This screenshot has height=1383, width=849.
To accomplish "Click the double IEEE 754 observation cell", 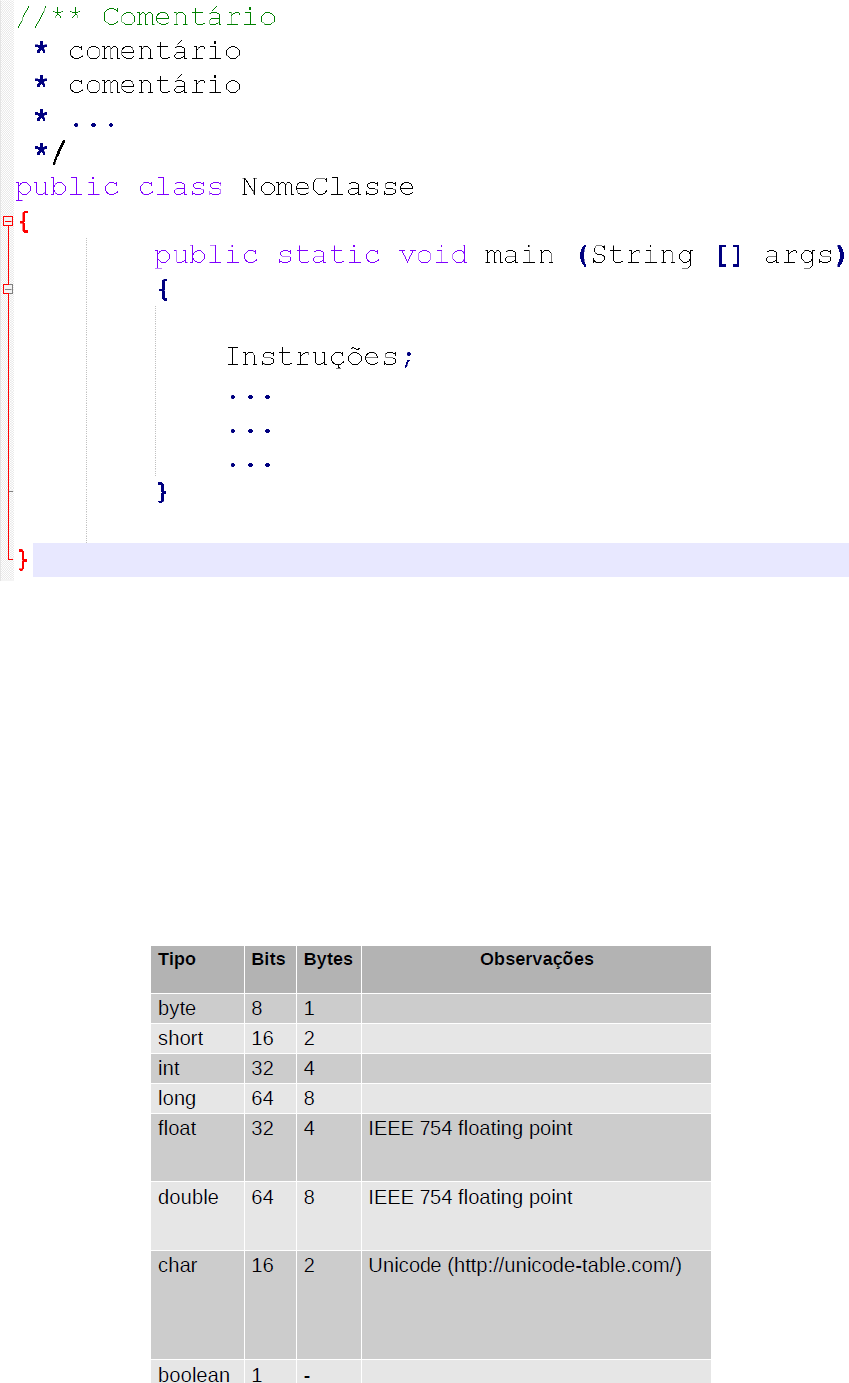I will point(470,1197).
